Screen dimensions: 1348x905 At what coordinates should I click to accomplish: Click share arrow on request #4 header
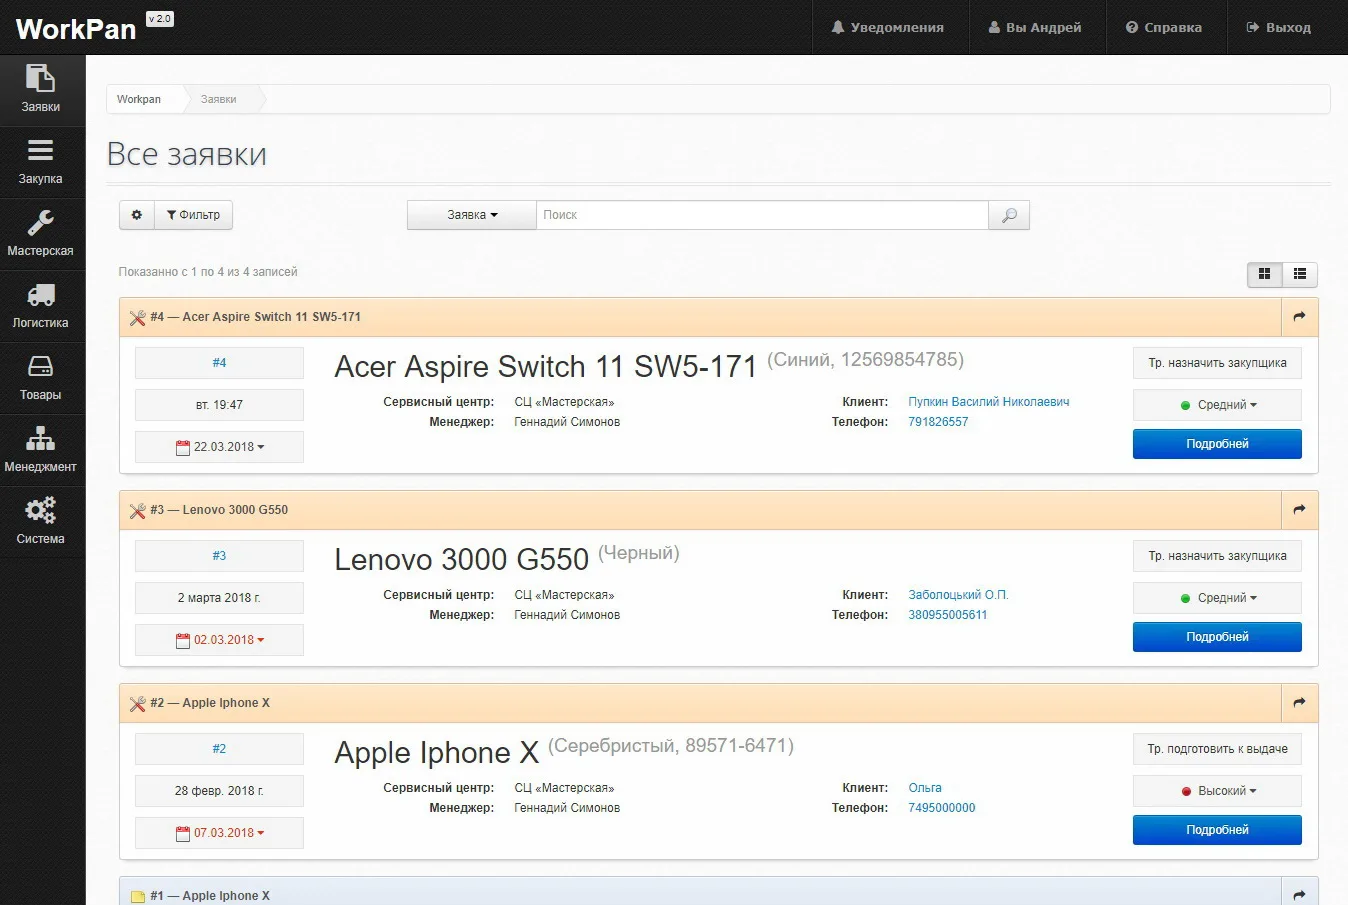click(x=1299, y=317)
